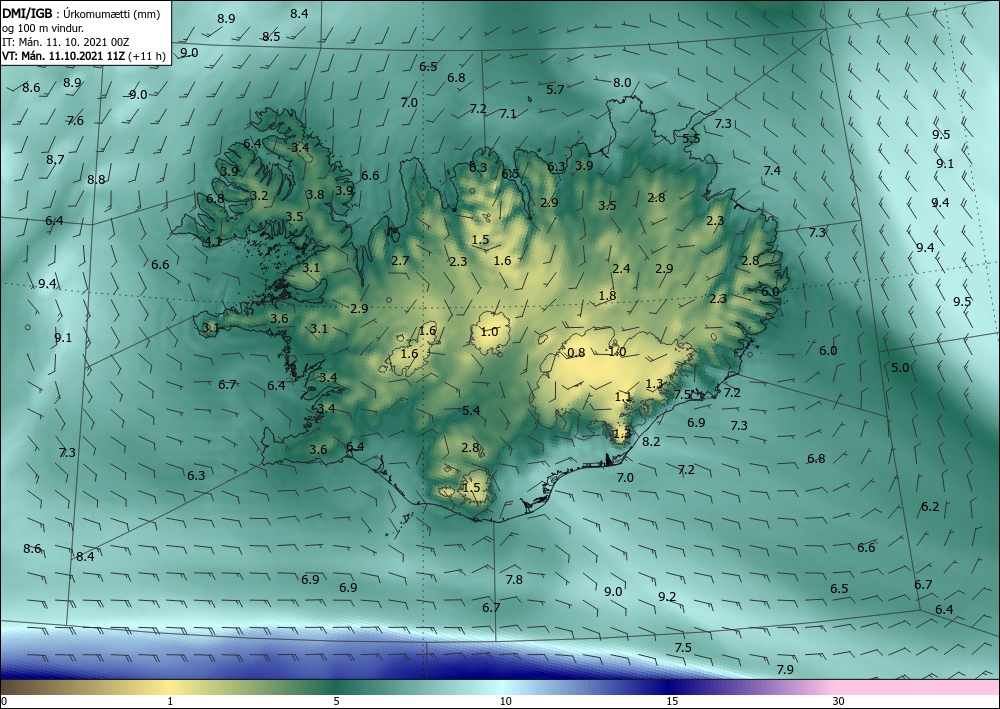This screenshot has height=709, width=1000.
Task: Click the 3.8 value in the Westfjords
Action: click(315, 195)
